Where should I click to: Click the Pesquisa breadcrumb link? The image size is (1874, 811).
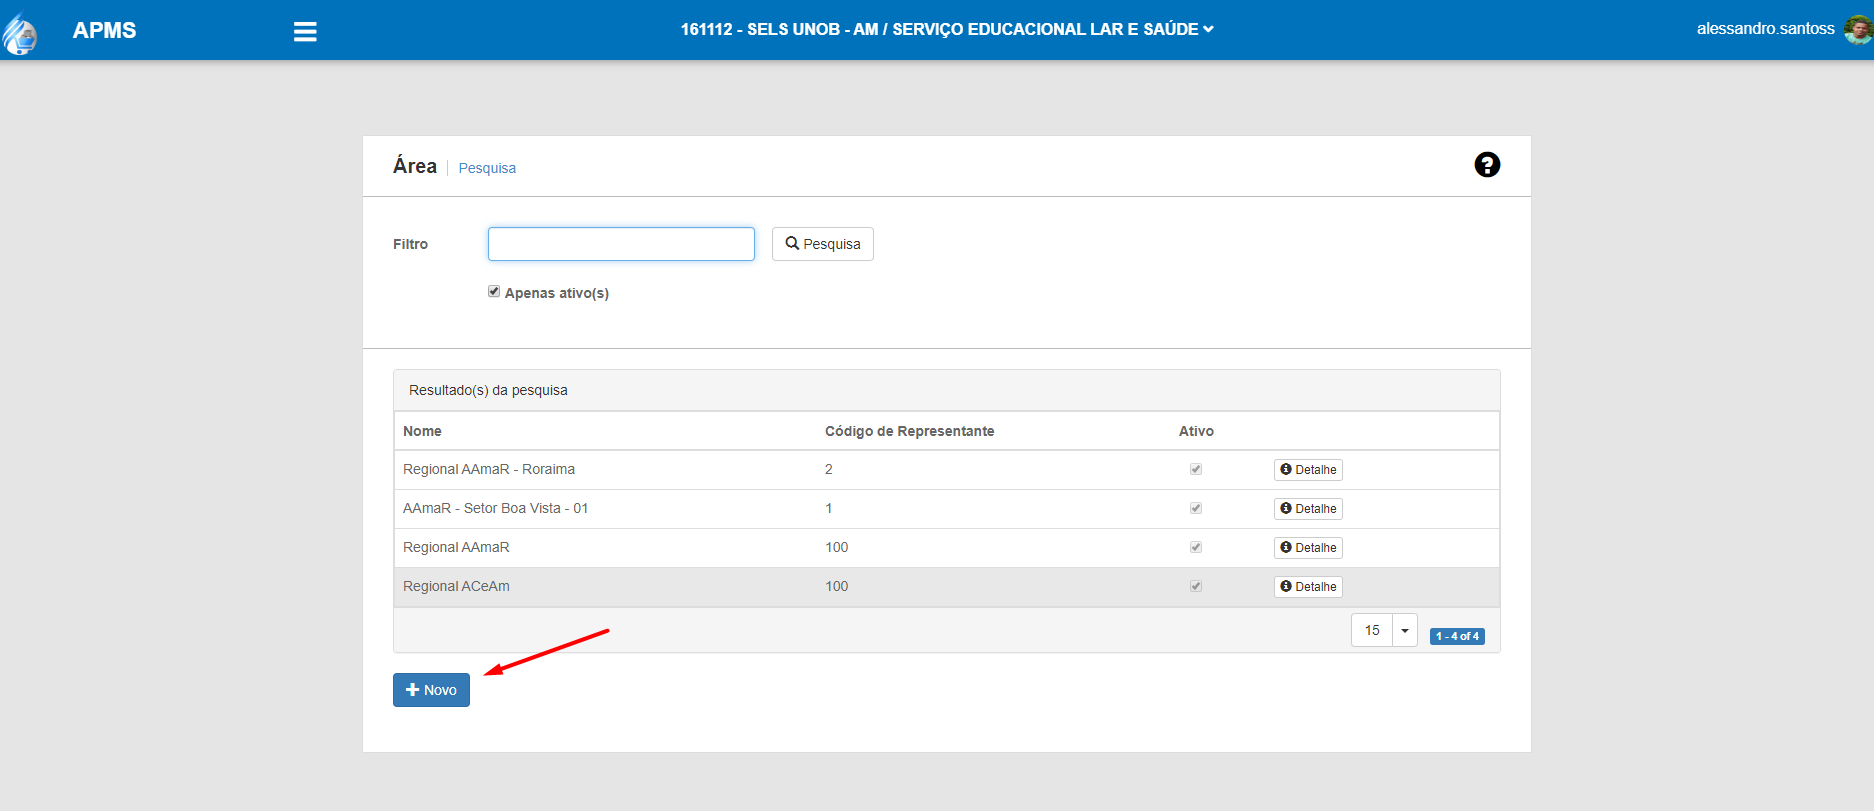pyautogui.click(x=487, y=168)
